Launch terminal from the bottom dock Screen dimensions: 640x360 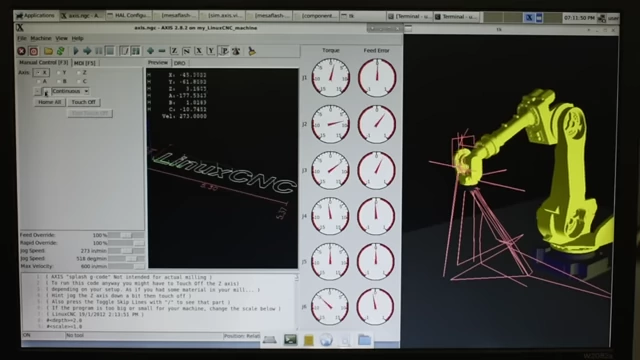pos(290,340)
